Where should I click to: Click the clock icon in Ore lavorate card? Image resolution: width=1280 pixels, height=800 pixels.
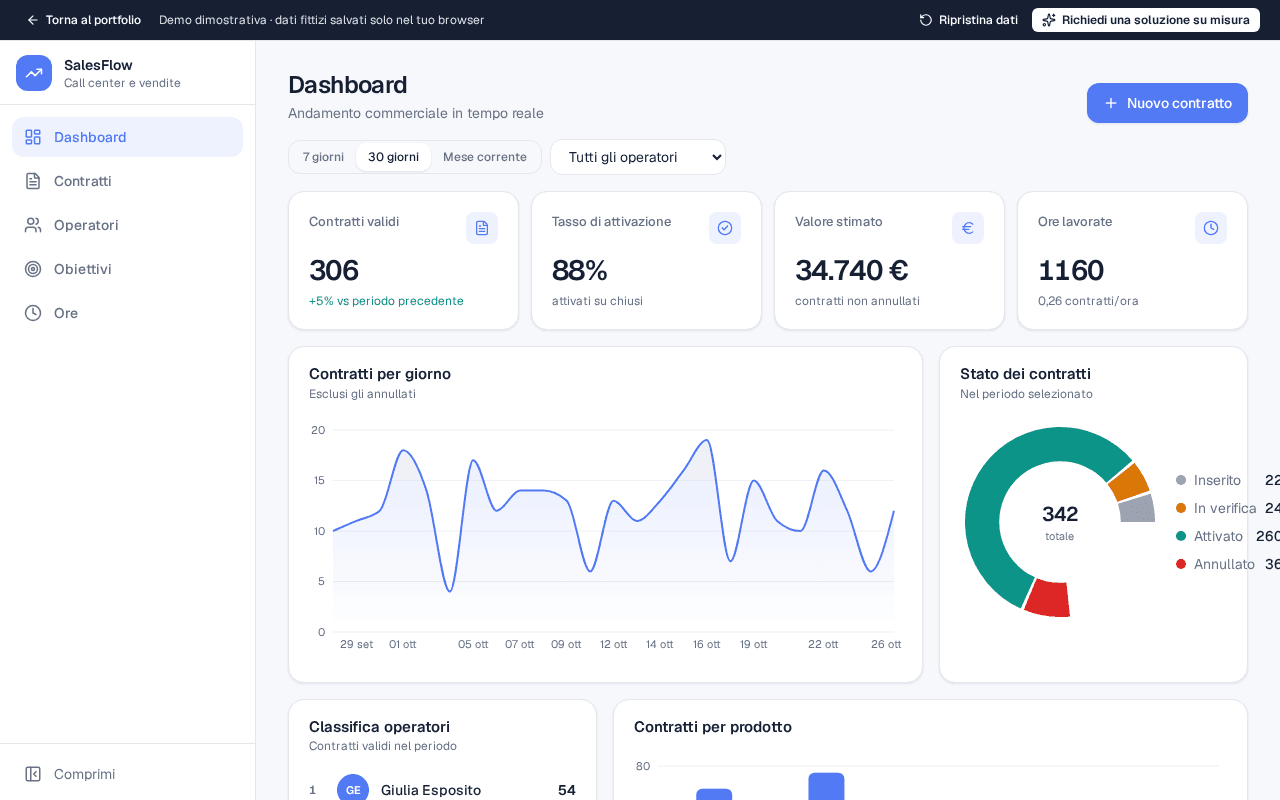click(1211, 228)
